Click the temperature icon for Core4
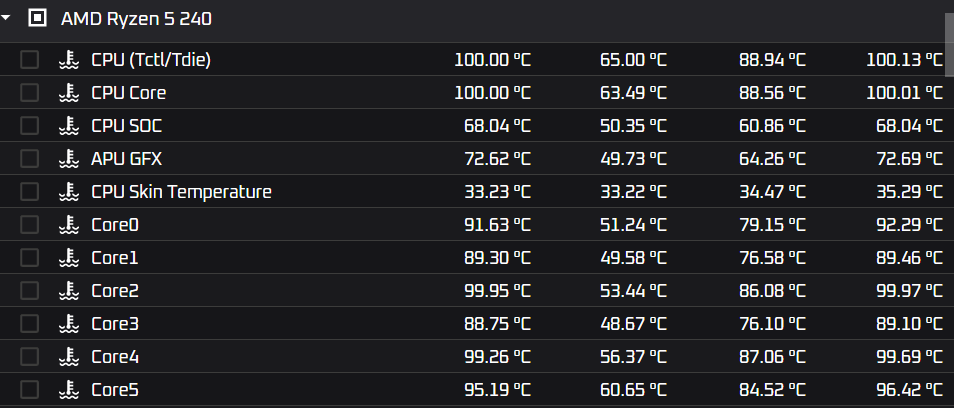The width and height of the screenshot is (954, 408). coord(69,356)
